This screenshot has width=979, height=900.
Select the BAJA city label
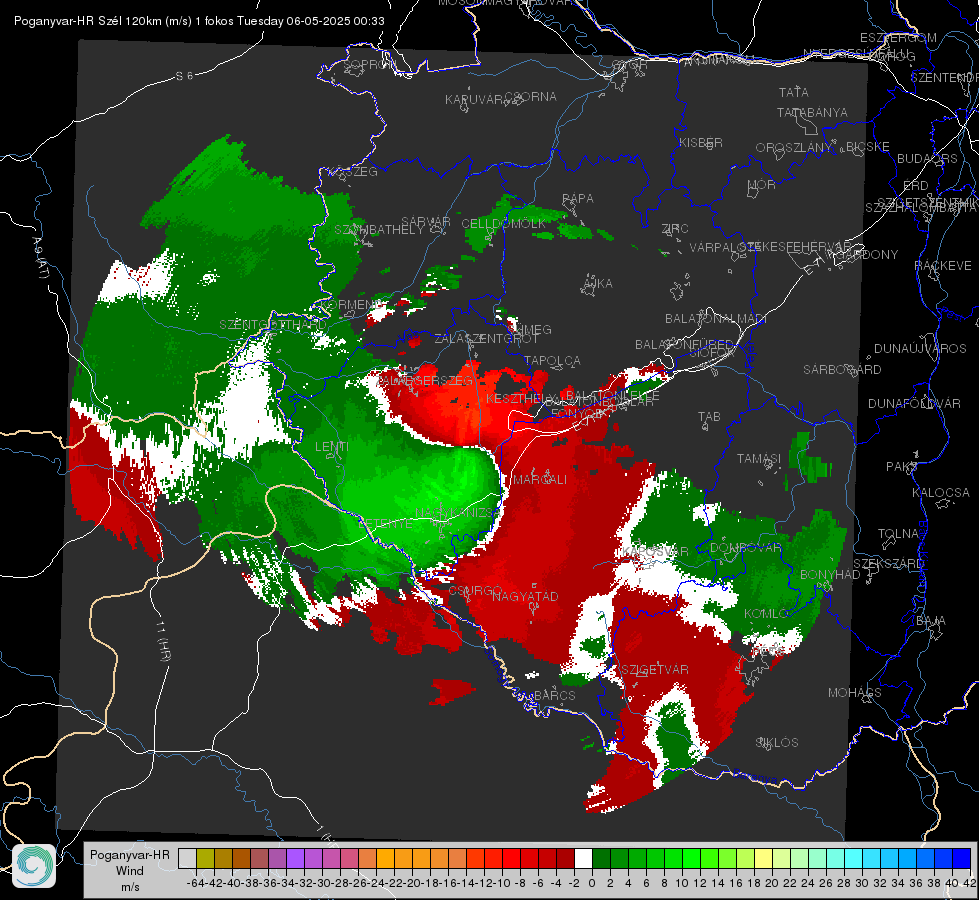pos(931,621)
